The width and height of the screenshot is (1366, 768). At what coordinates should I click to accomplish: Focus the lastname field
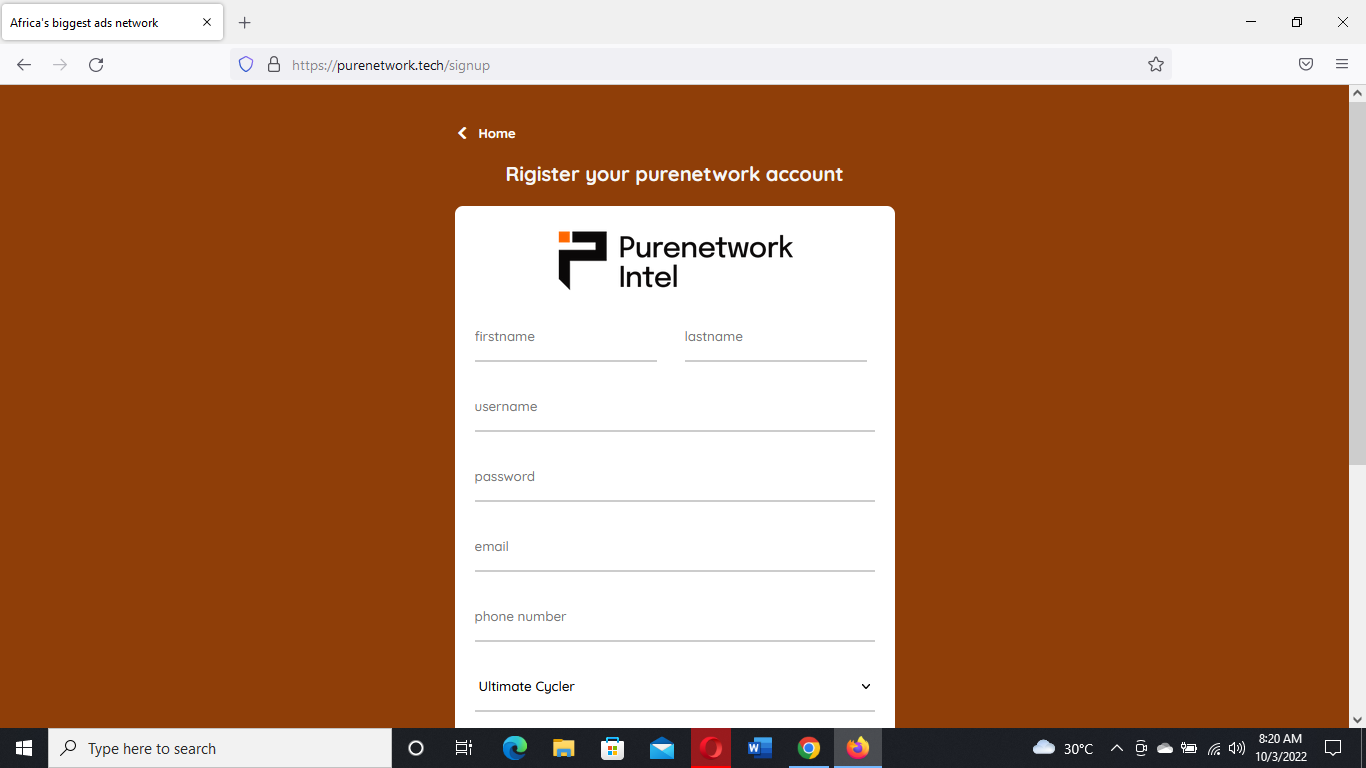(x=776, y=337)
